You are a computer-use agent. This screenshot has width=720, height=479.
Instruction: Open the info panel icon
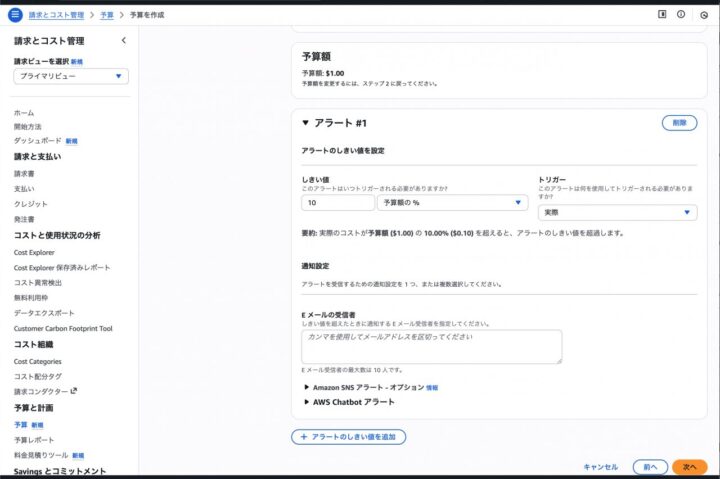tap(681, 15)
